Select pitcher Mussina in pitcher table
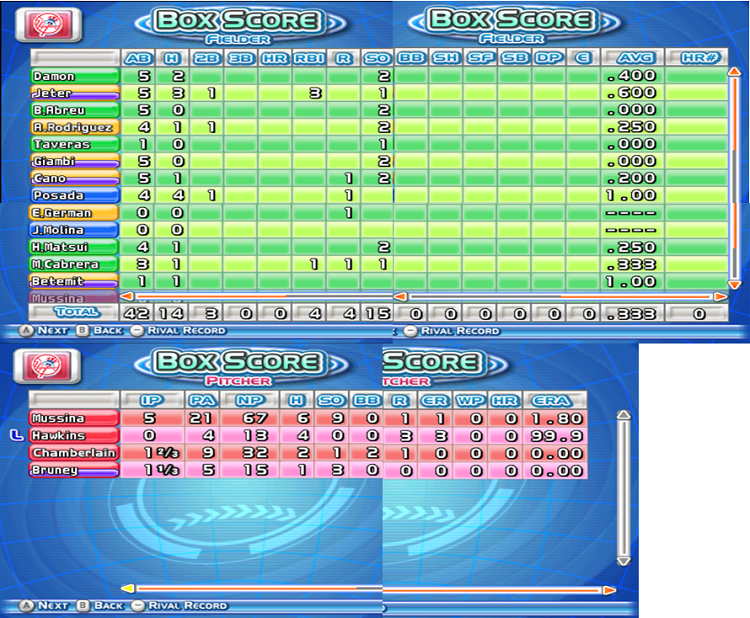 point(74,418)
